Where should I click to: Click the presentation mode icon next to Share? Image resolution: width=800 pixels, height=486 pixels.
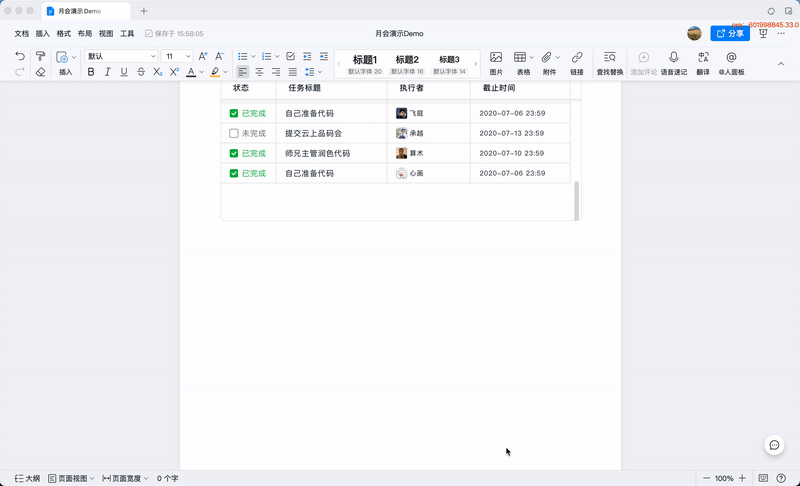tap(763, 34)
